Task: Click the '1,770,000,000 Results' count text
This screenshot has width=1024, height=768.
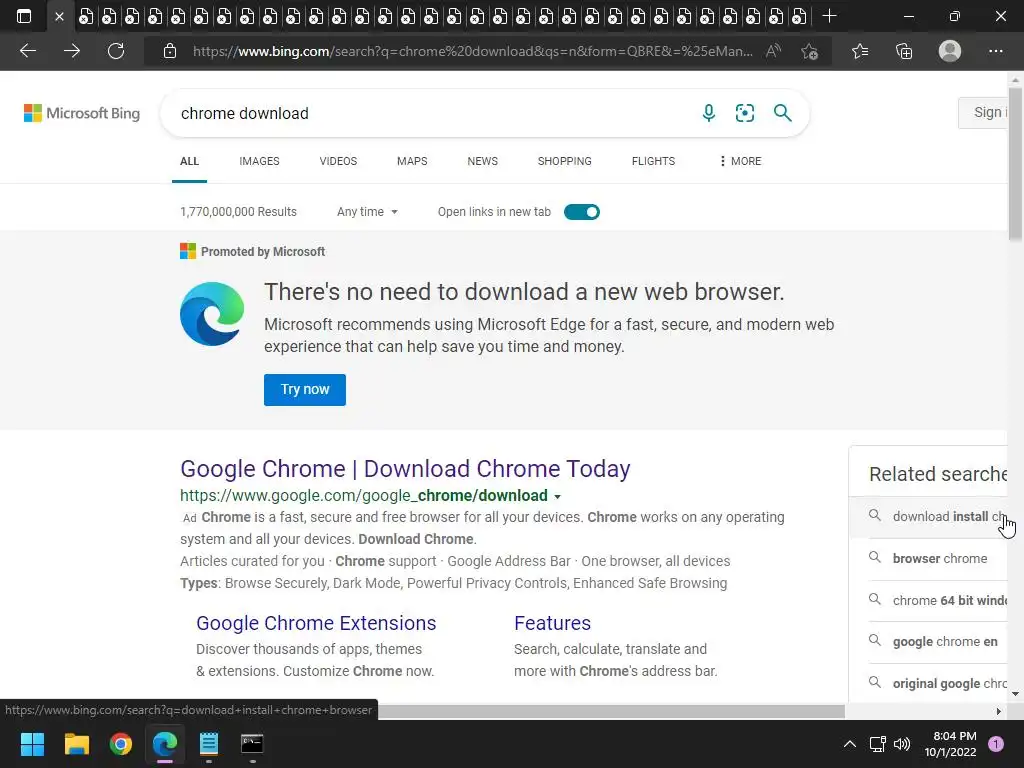Action: 238,212
